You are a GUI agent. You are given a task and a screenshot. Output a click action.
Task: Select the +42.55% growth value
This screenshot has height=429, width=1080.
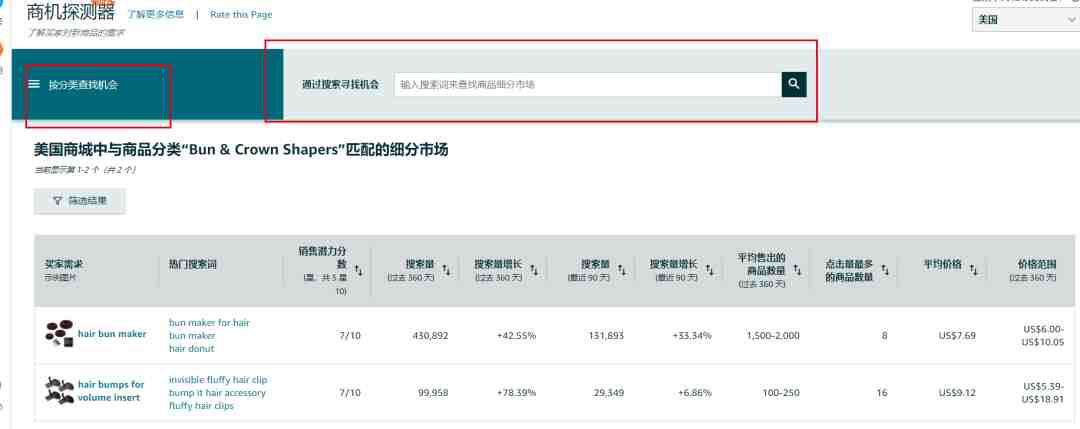(516, 335)
